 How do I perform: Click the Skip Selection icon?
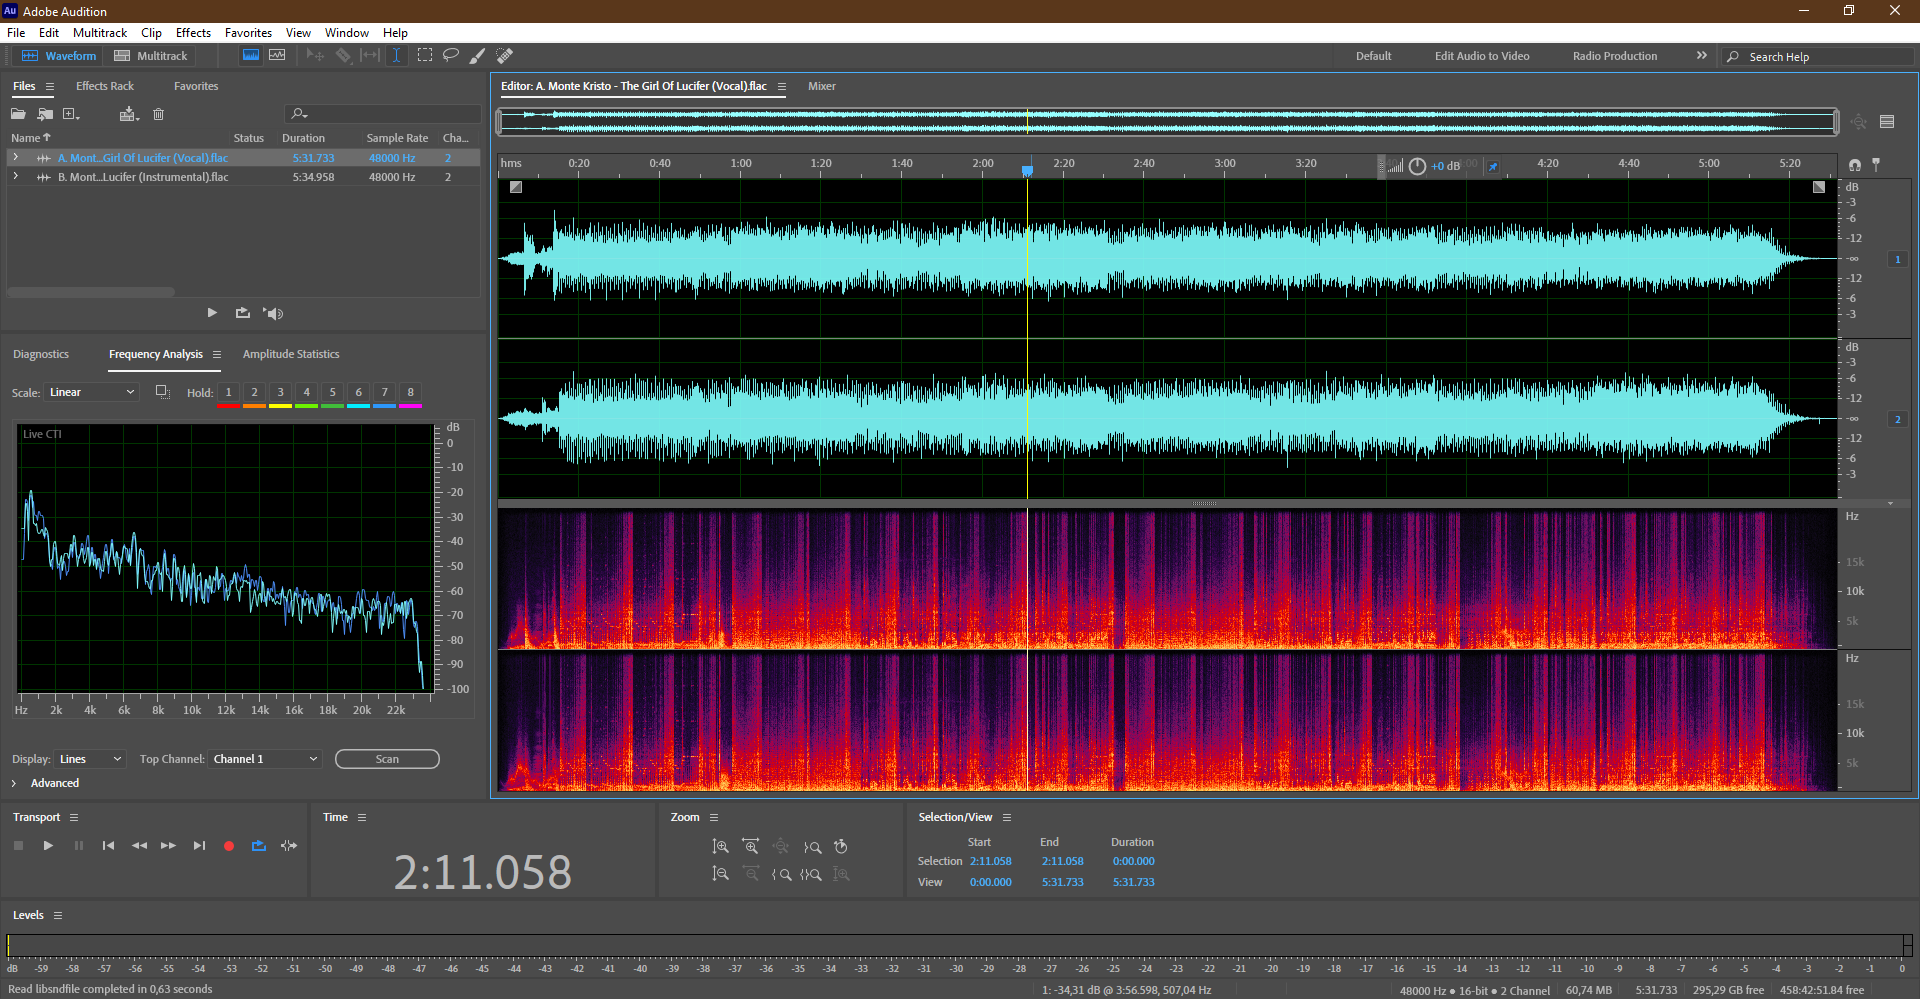[289, 846]
